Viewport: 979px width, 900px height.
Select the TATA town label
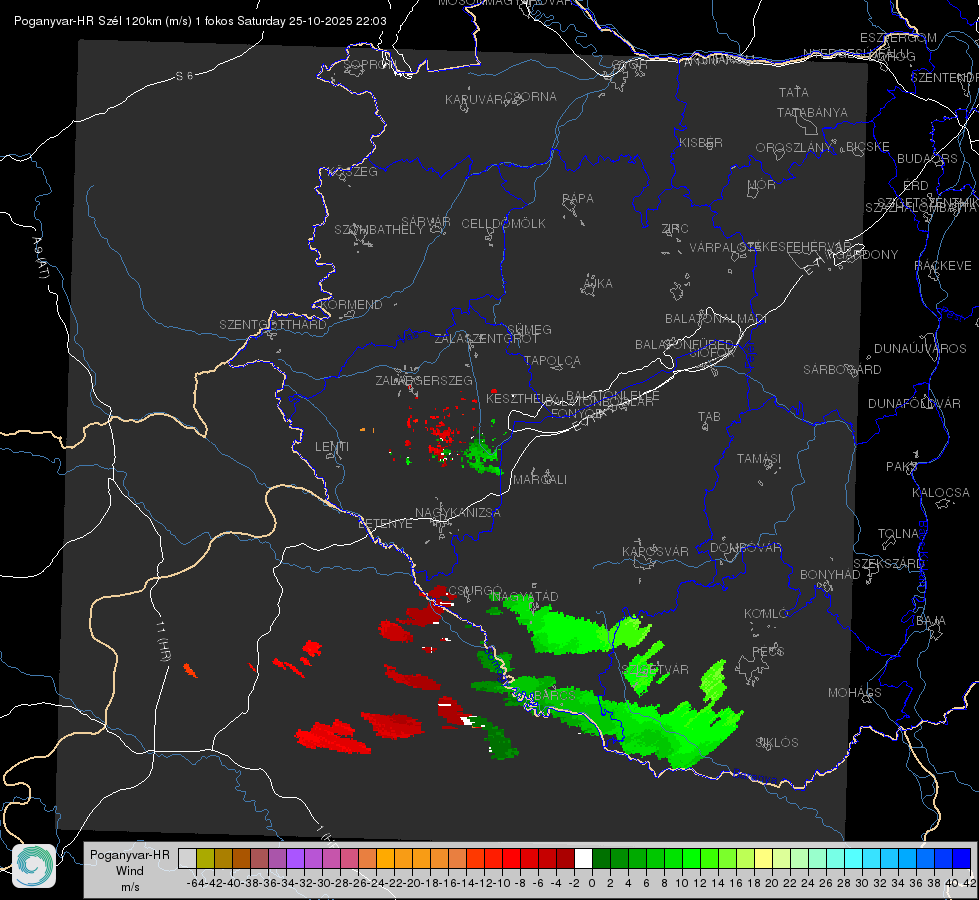tap(794, 92)
